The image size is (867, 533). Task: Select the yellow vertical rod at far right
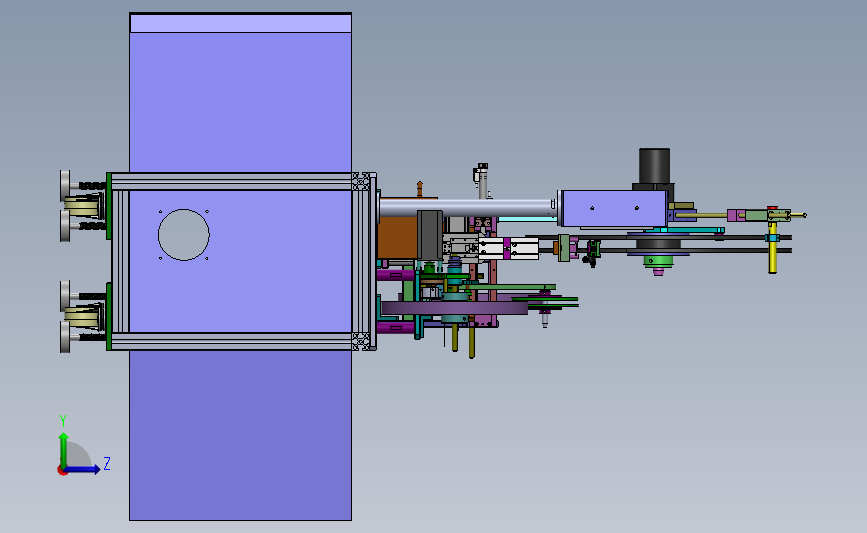(x=772, y=247)
